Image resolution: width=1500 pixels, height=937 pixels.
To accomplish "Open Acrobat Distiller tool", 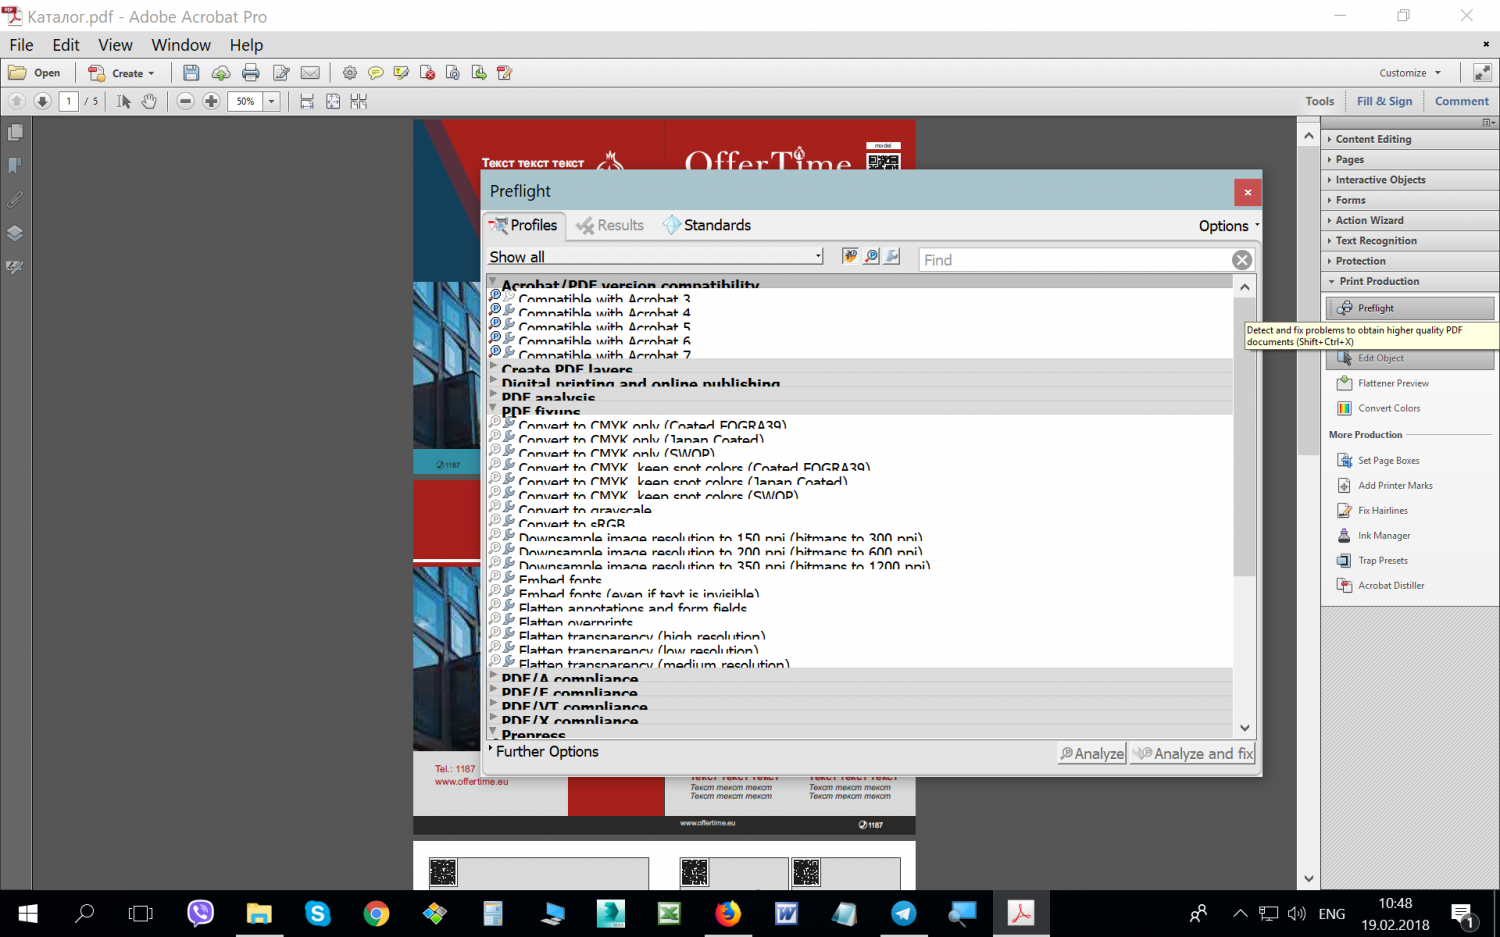I will [1381, 585].
